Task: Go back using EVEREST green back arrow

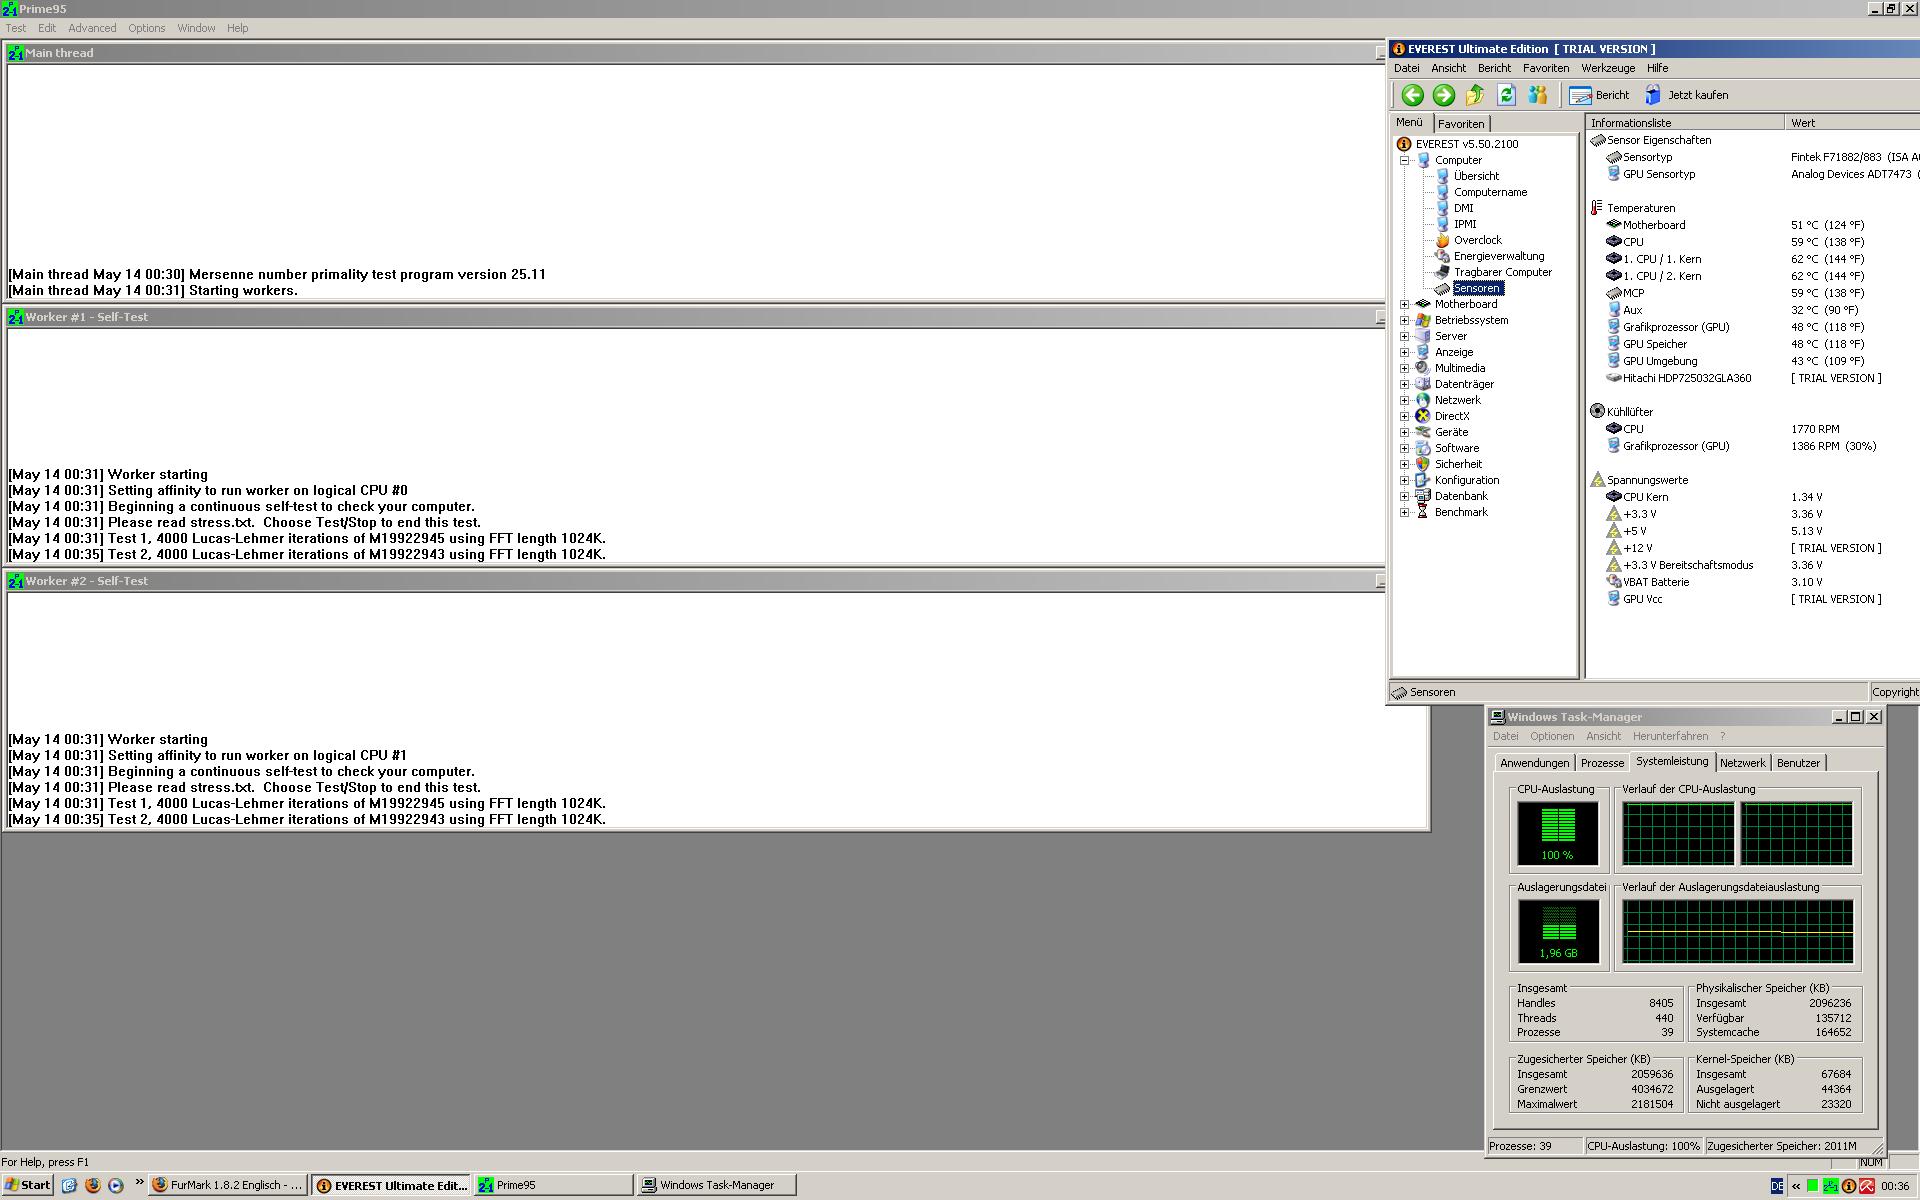Action: click(x=1412, y=95)
